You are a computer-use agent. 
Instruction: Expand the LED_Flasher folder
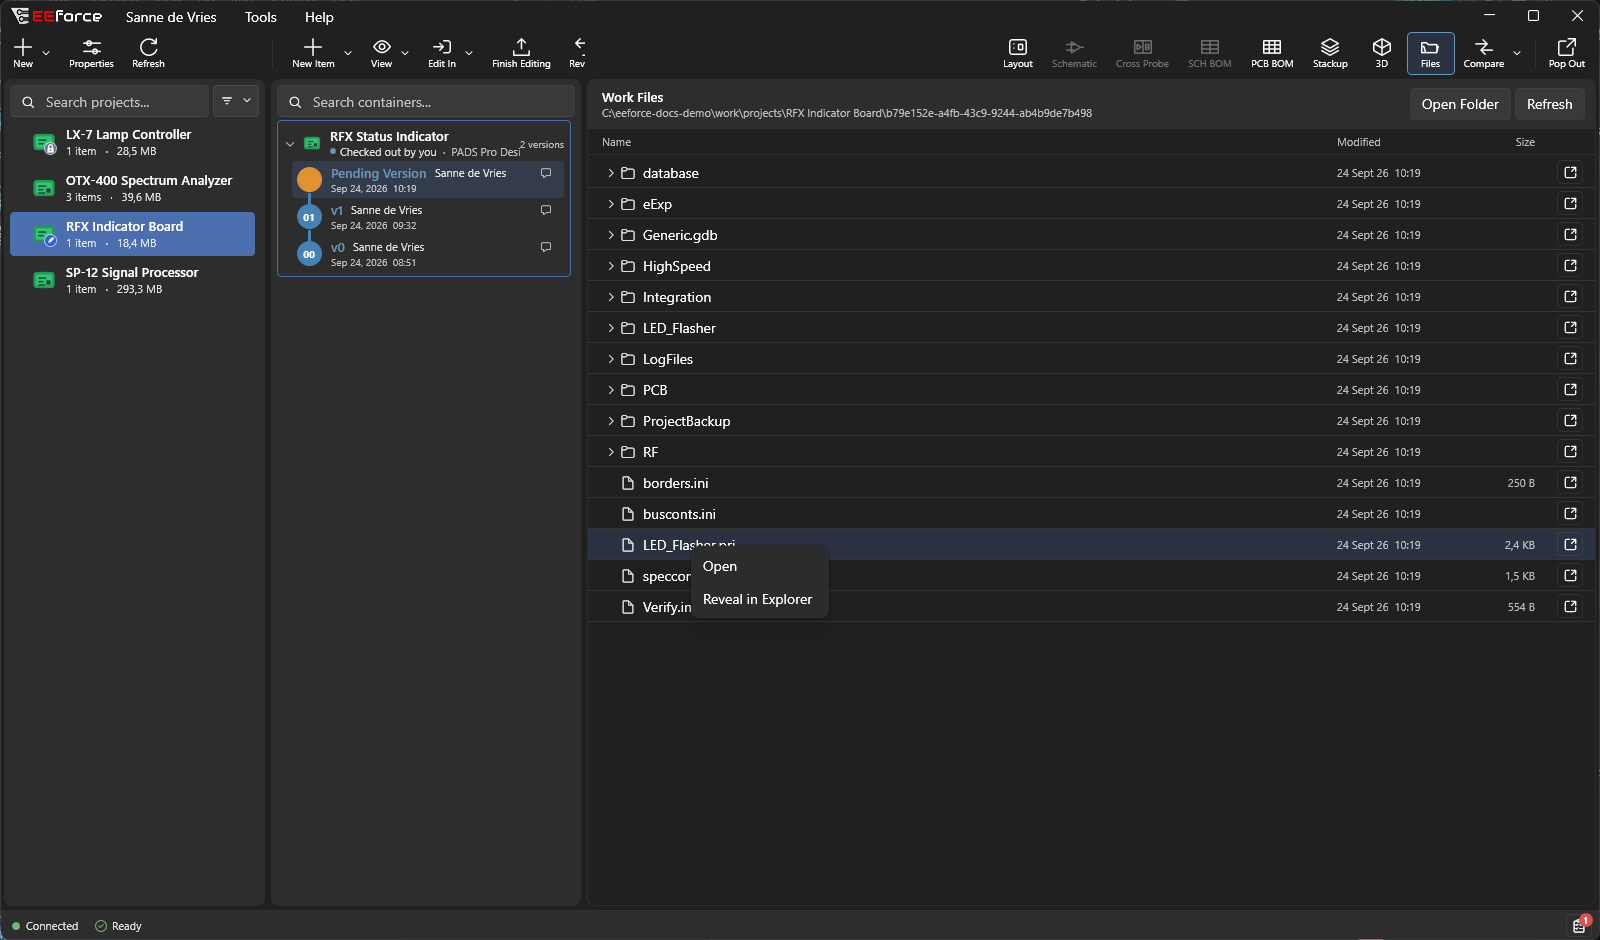tap(611, 328)
